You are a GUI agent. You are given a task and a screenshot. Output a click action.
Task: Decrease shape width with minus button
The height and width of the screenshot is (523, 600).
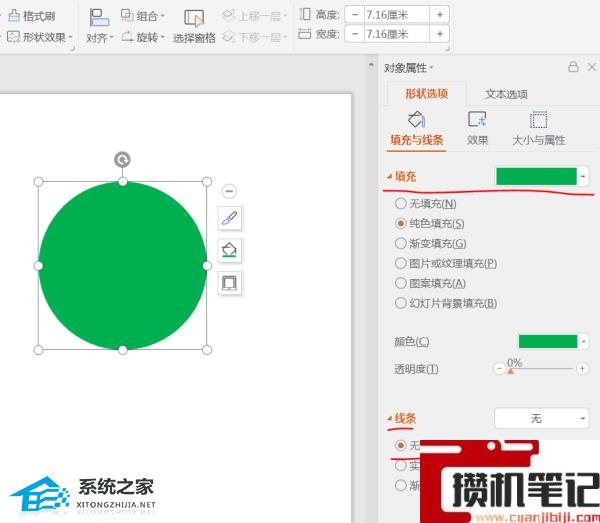pos(355,34)
